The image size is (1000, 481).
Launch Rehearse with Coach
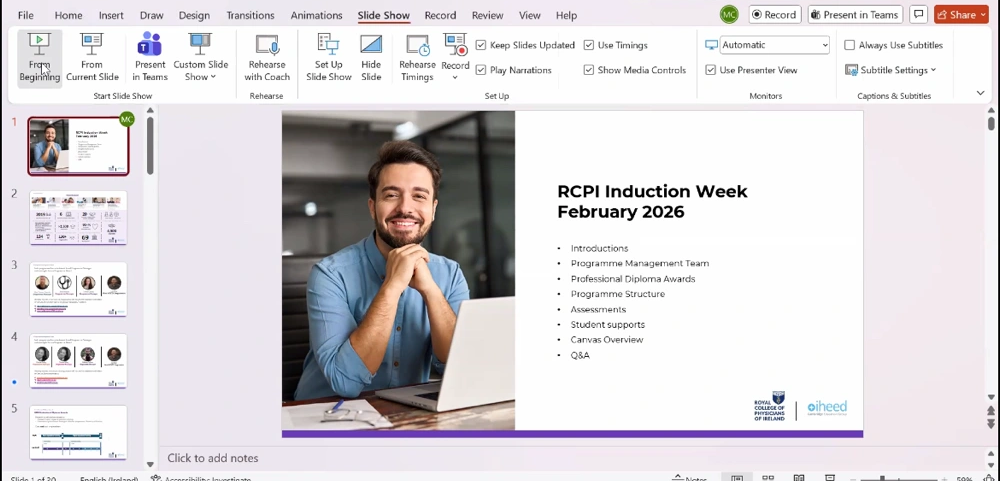click(x=267, y=57)
